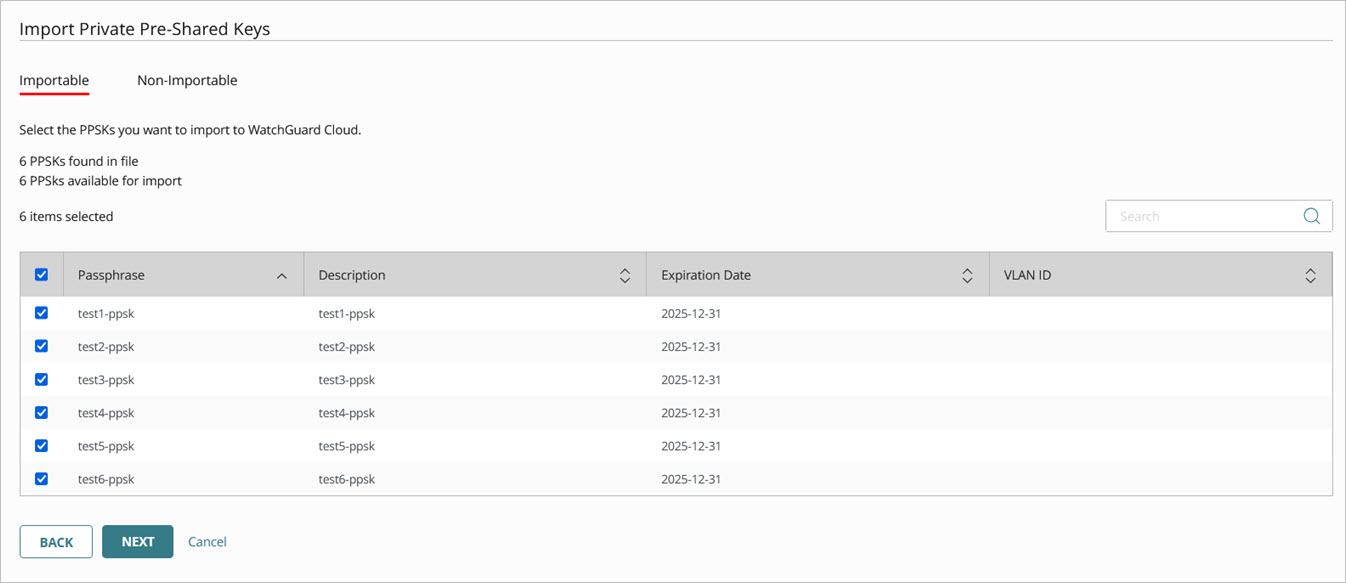Deselect the test3-ppsk checkbox
Image resolution: width=1346 pixels, height=583 pixels.
click(x=42, y=379)
